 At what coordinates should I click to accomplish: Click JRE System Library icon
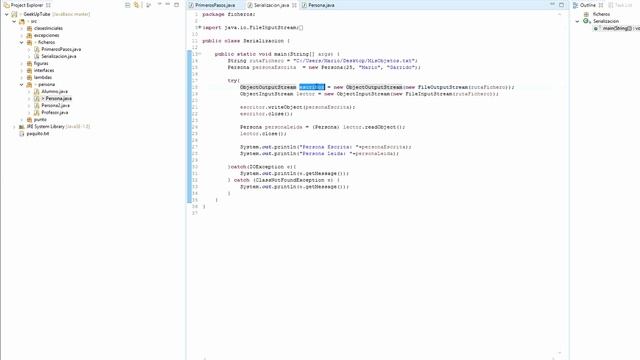click(22, 127)
